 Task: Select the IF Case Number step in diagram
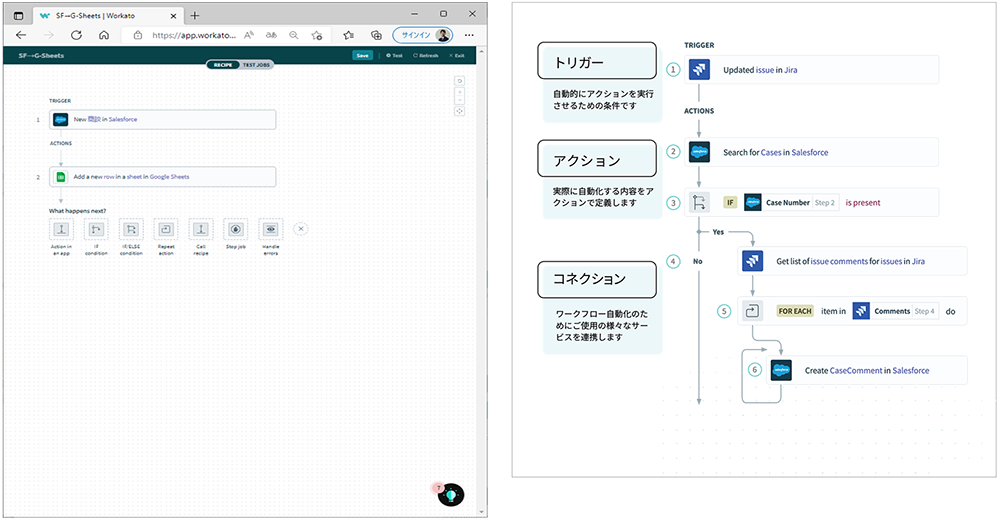click(811, 202)
